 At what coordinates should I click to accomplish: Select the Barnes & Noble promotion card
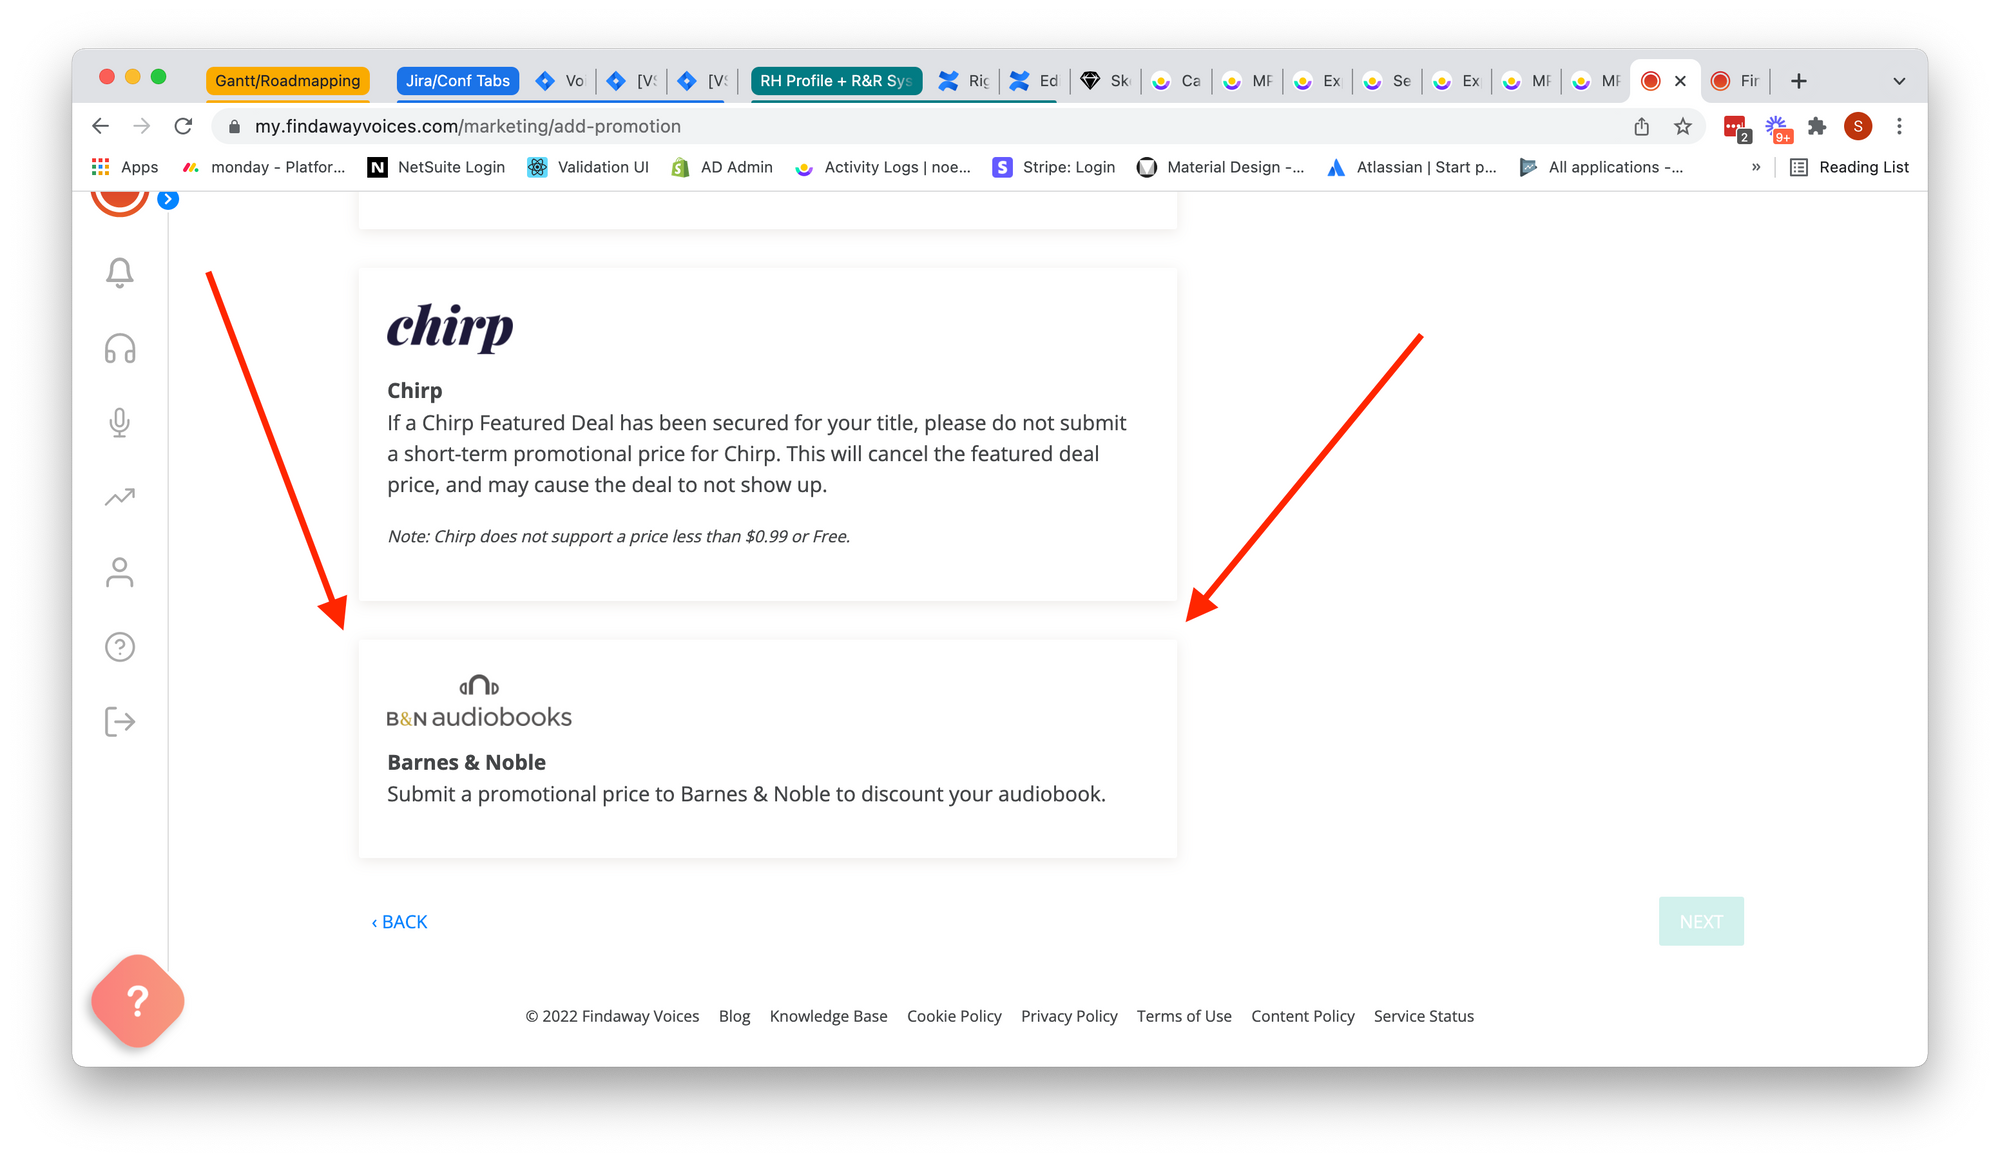point(768,749)
